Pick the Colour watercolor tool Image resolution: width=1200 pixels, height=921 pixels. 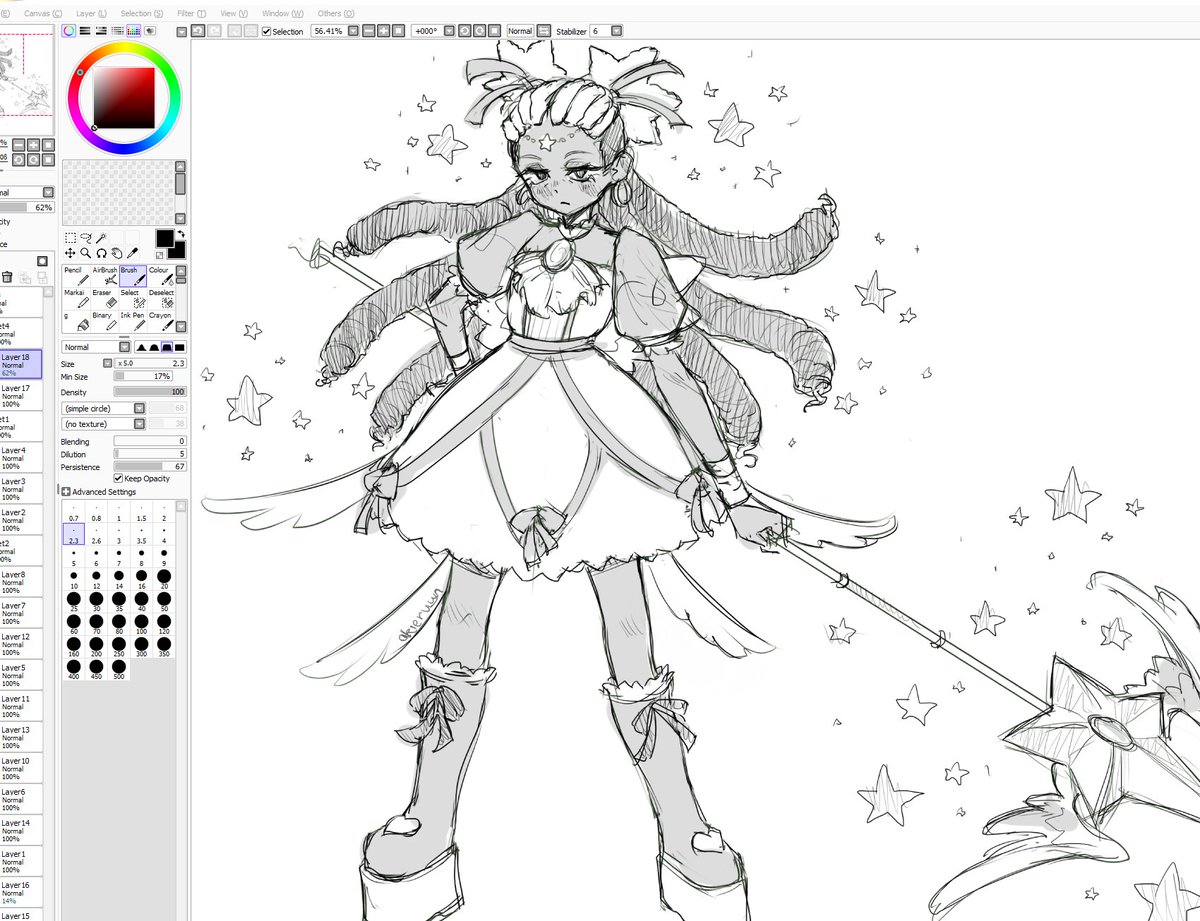(162, 276)
